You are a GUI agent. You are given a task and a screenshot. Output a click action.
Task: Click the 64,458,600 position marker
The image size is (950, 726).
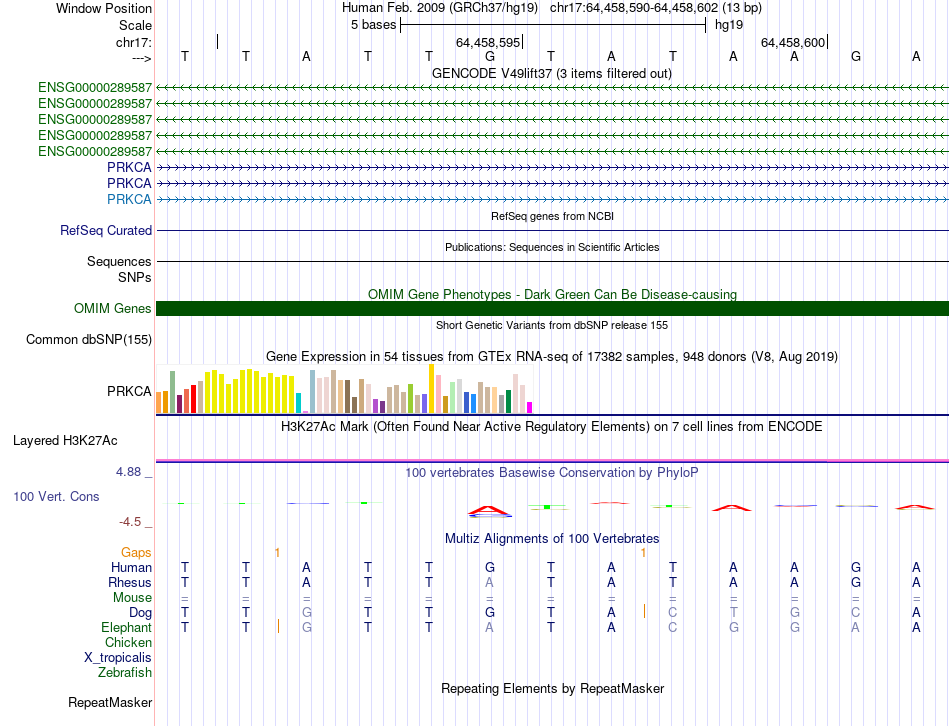(x=793, y=42)
